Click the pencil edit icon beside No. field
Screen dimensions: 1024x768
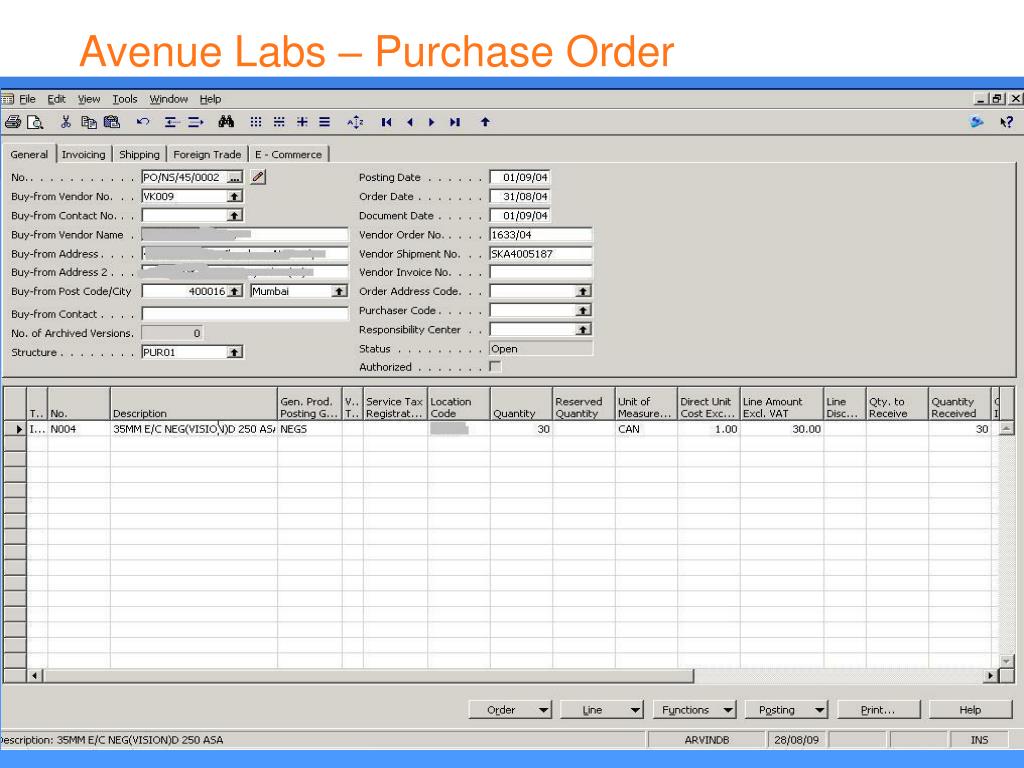coord(259,177)
